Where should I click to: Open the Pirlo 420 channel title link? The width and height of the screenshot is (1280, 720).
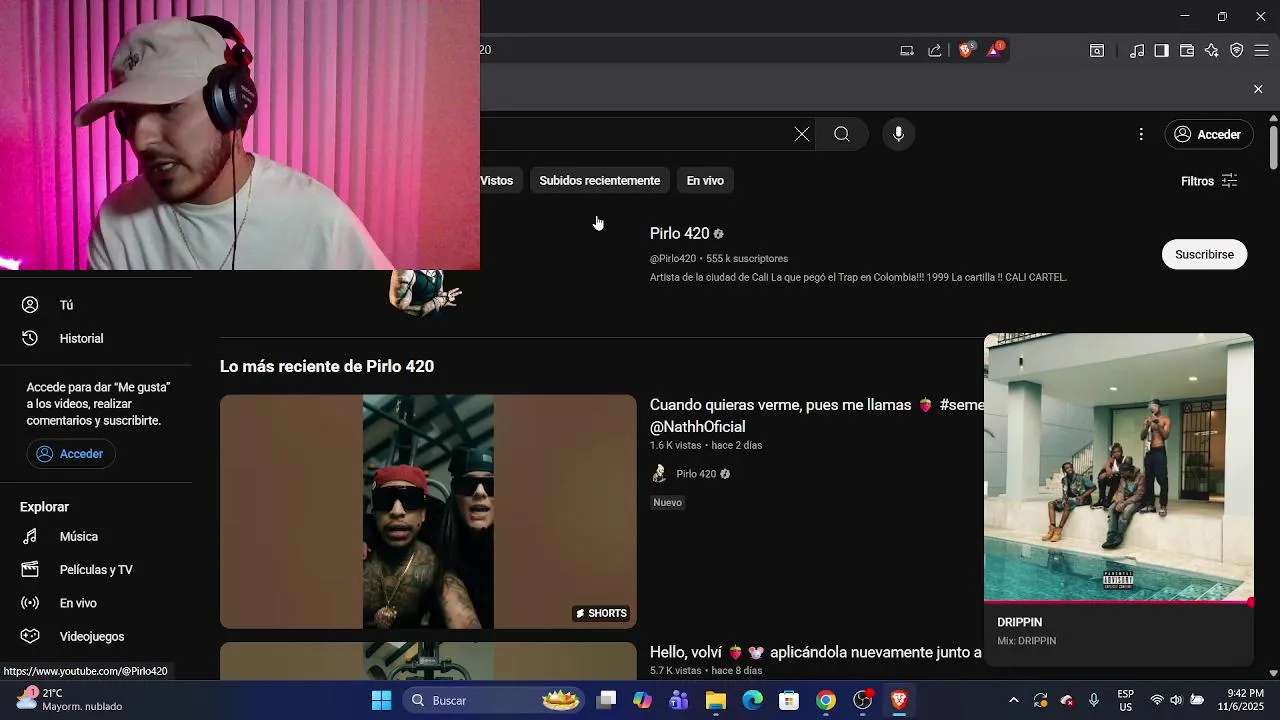(x=680, y=233)
